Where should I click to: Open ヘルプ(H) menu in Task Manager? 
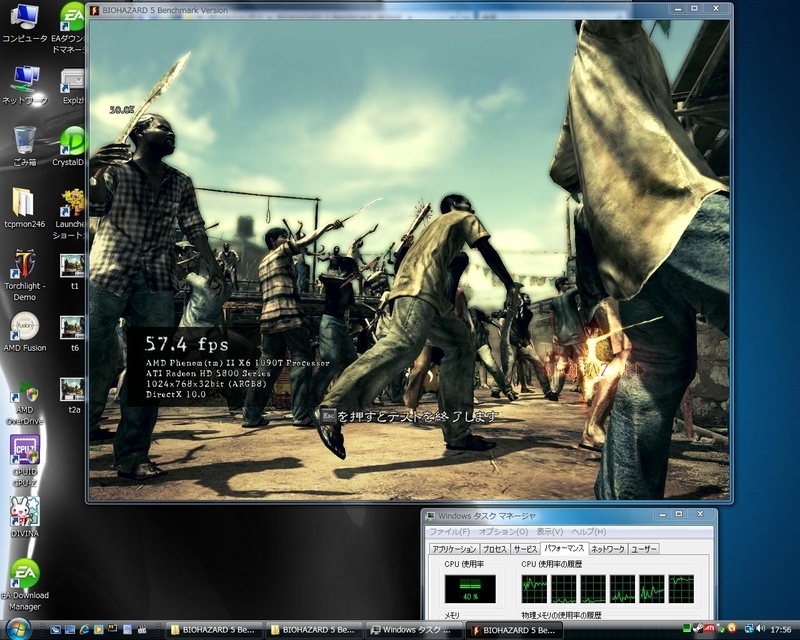coord(588,532)
